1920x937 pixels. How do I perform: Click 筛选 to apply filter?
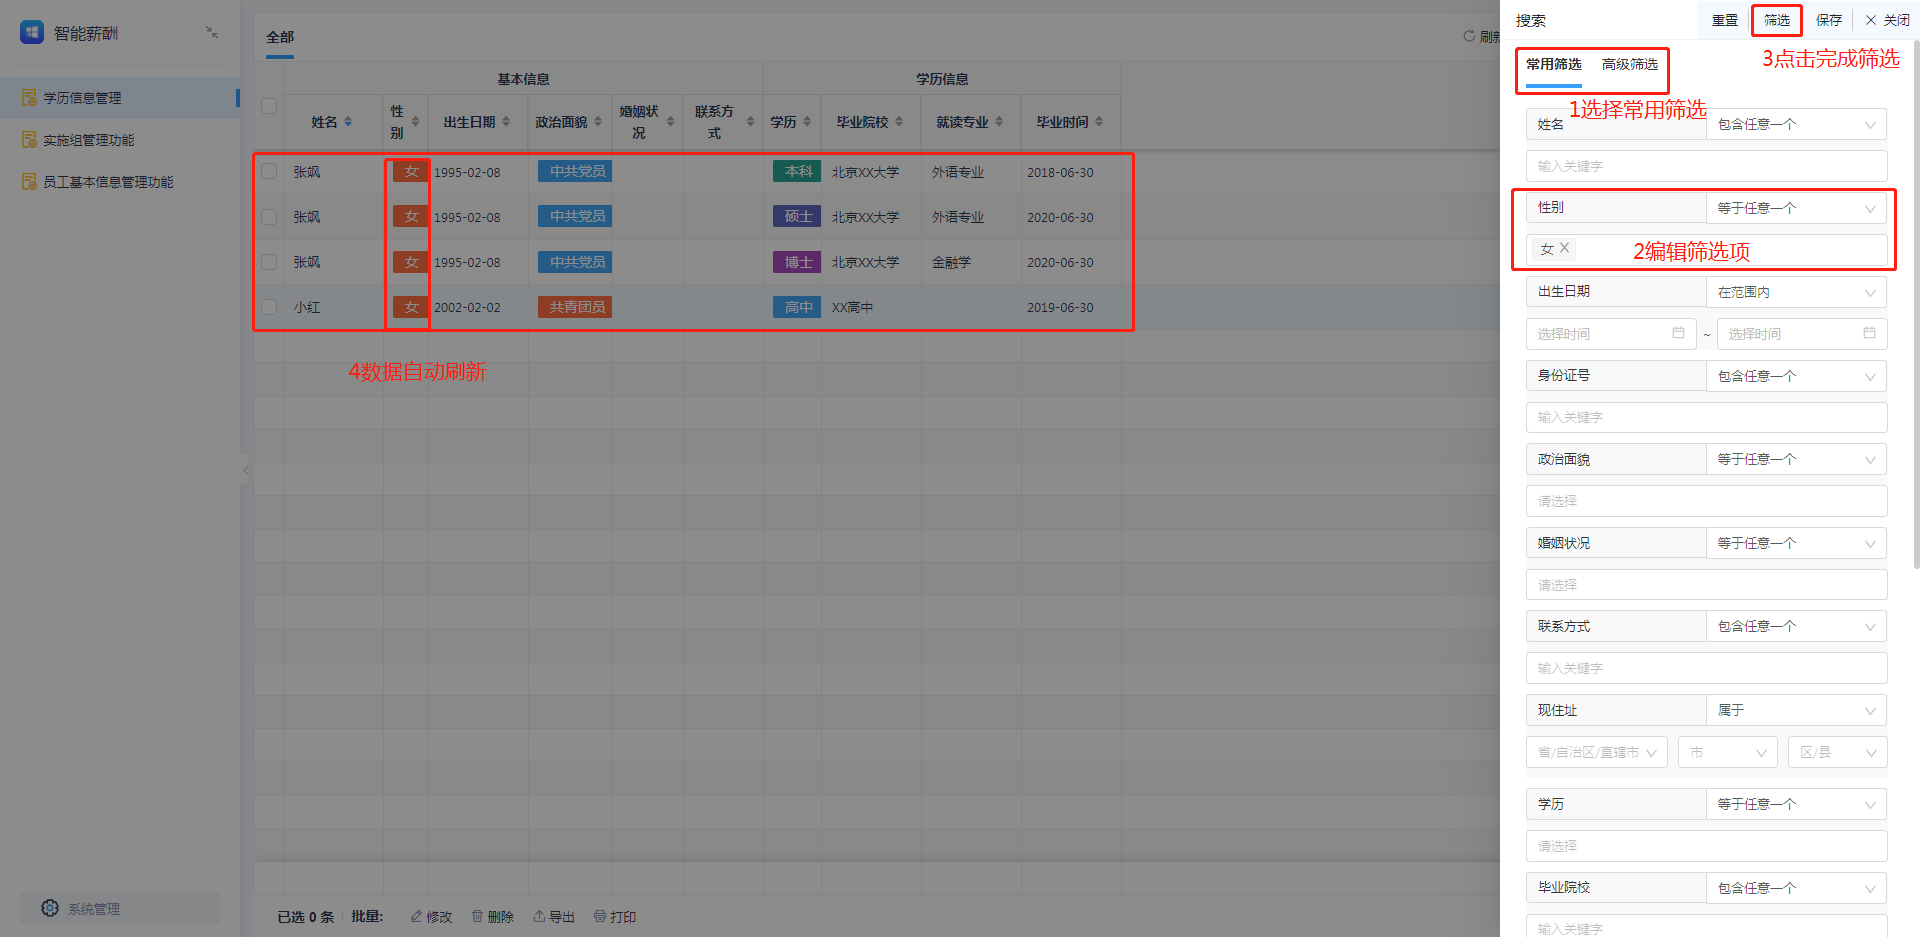pos(1777,20)
